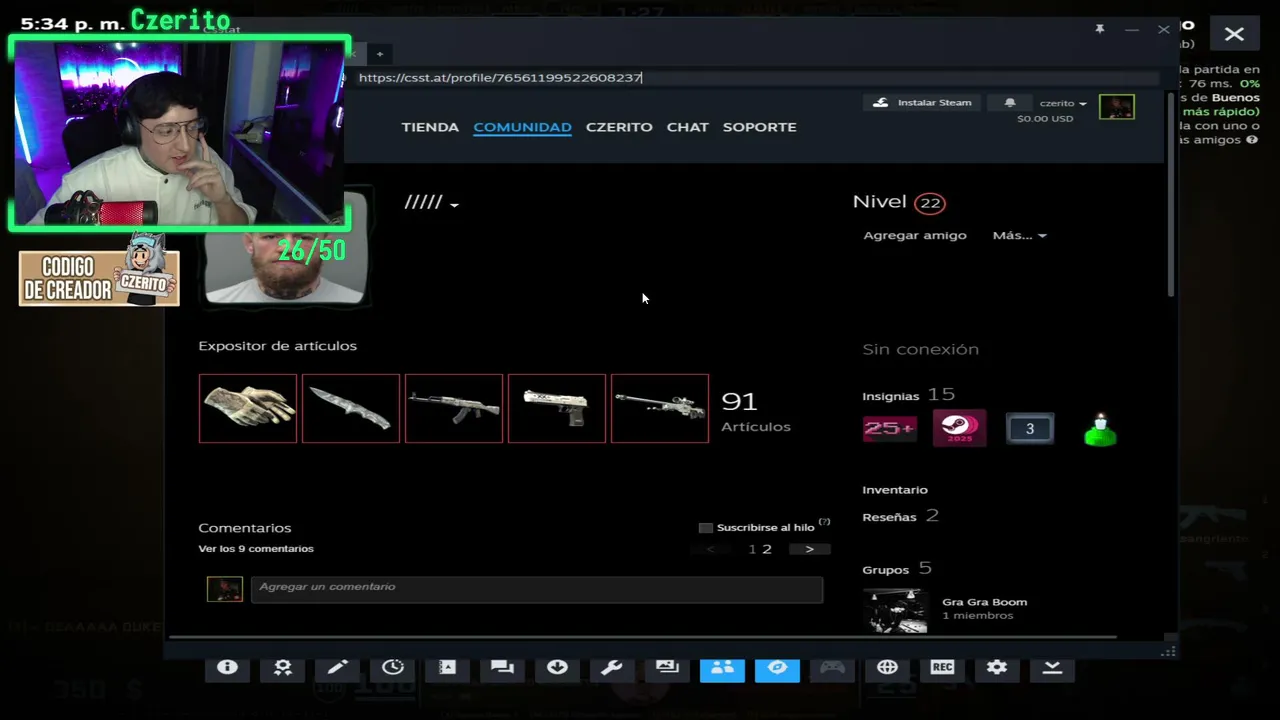This screenshot has height=720, width=1280.
Task: Open the downloads arrow icon in overlay toolbar
Action: pos(557,668)
